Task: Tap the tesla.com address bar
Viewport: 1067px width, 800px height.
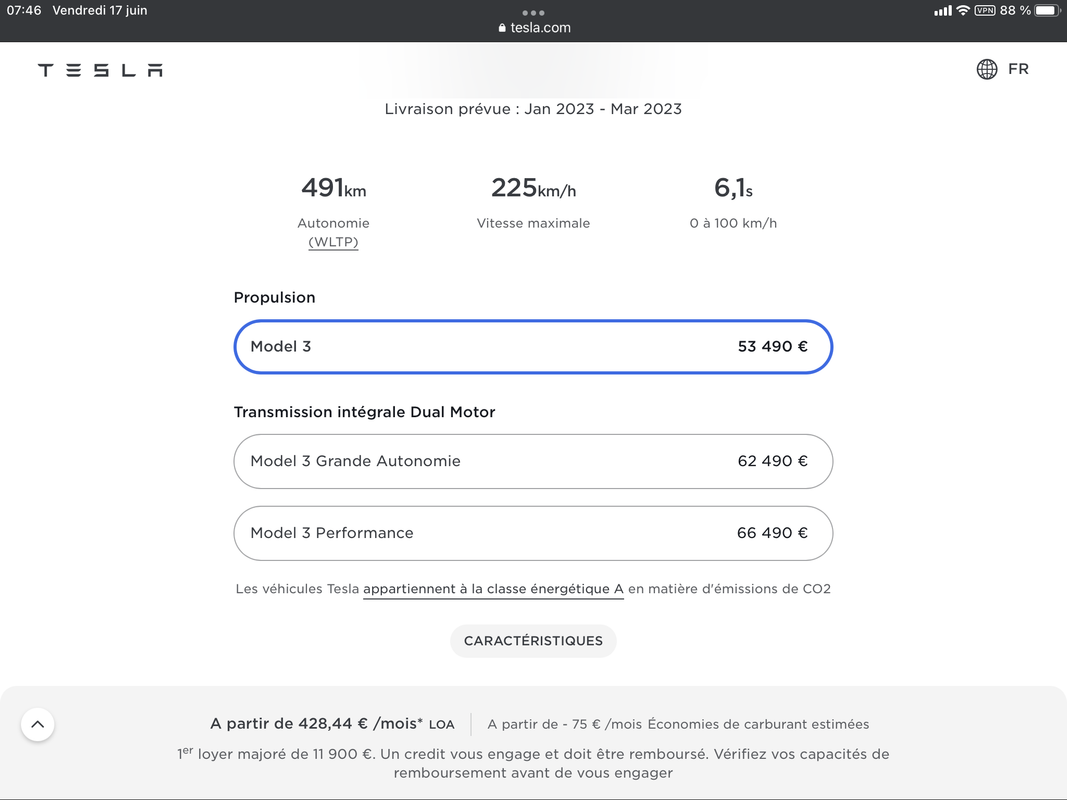Action: point(534,28)
